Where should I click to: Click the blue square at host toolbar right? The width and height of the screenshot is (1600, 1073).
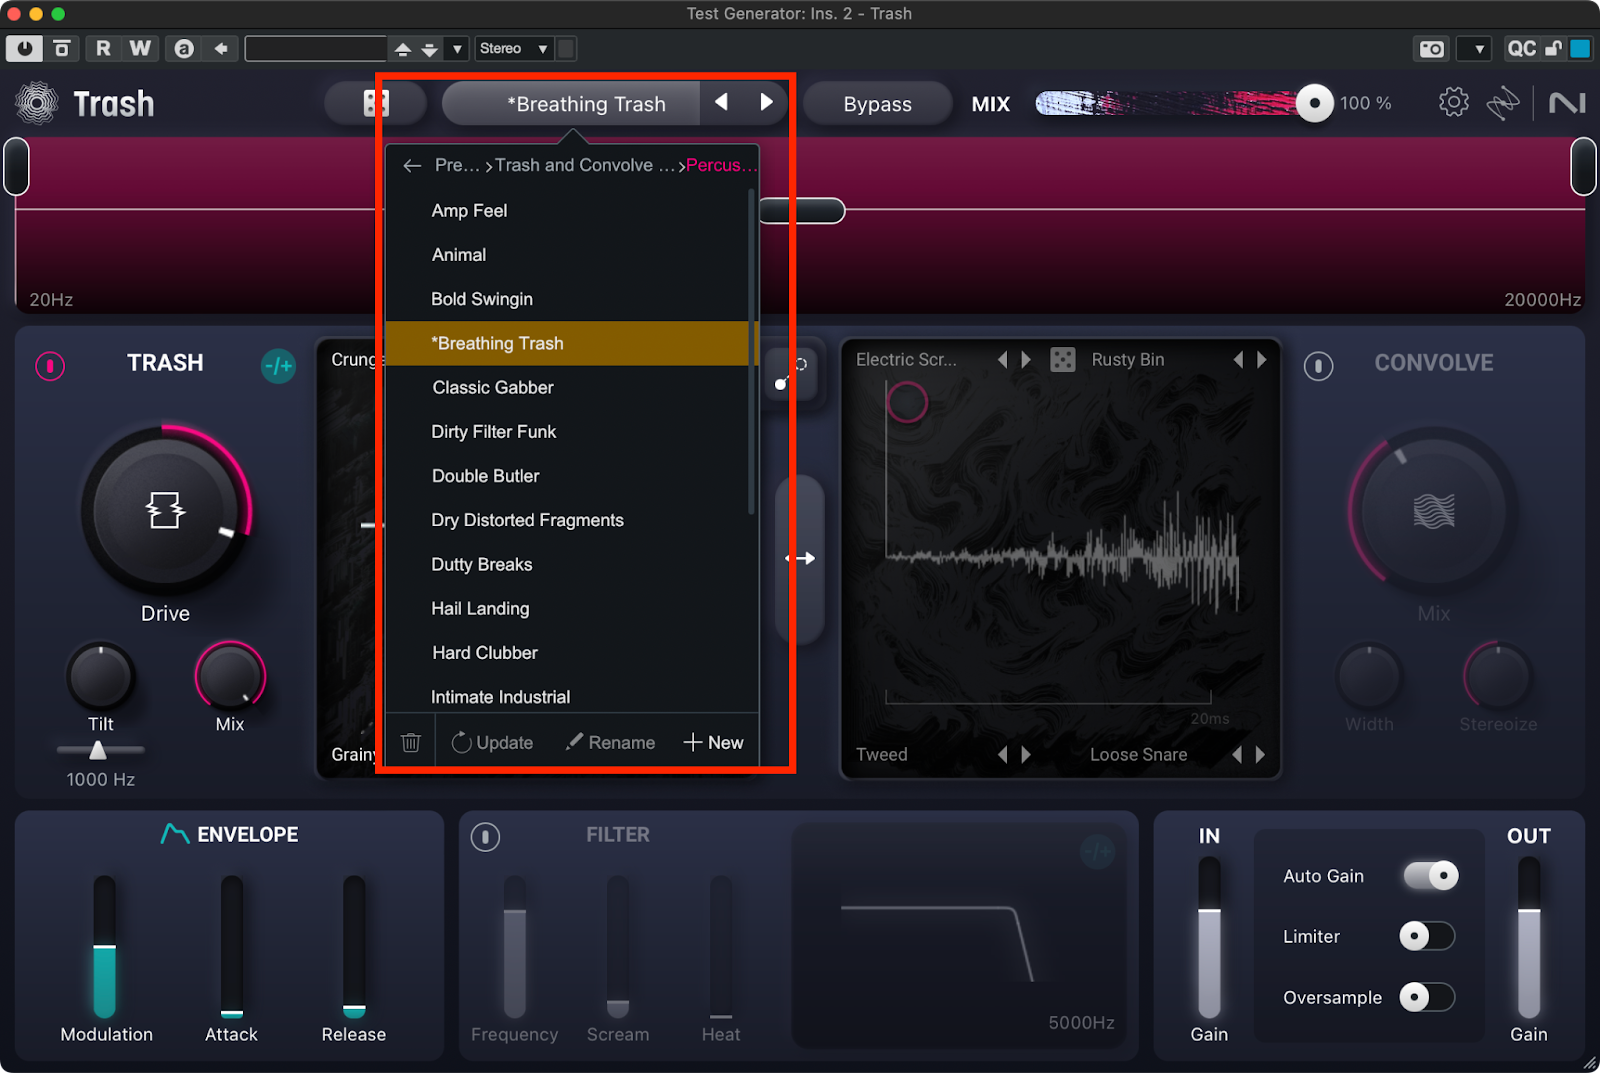click(1580, 48)
